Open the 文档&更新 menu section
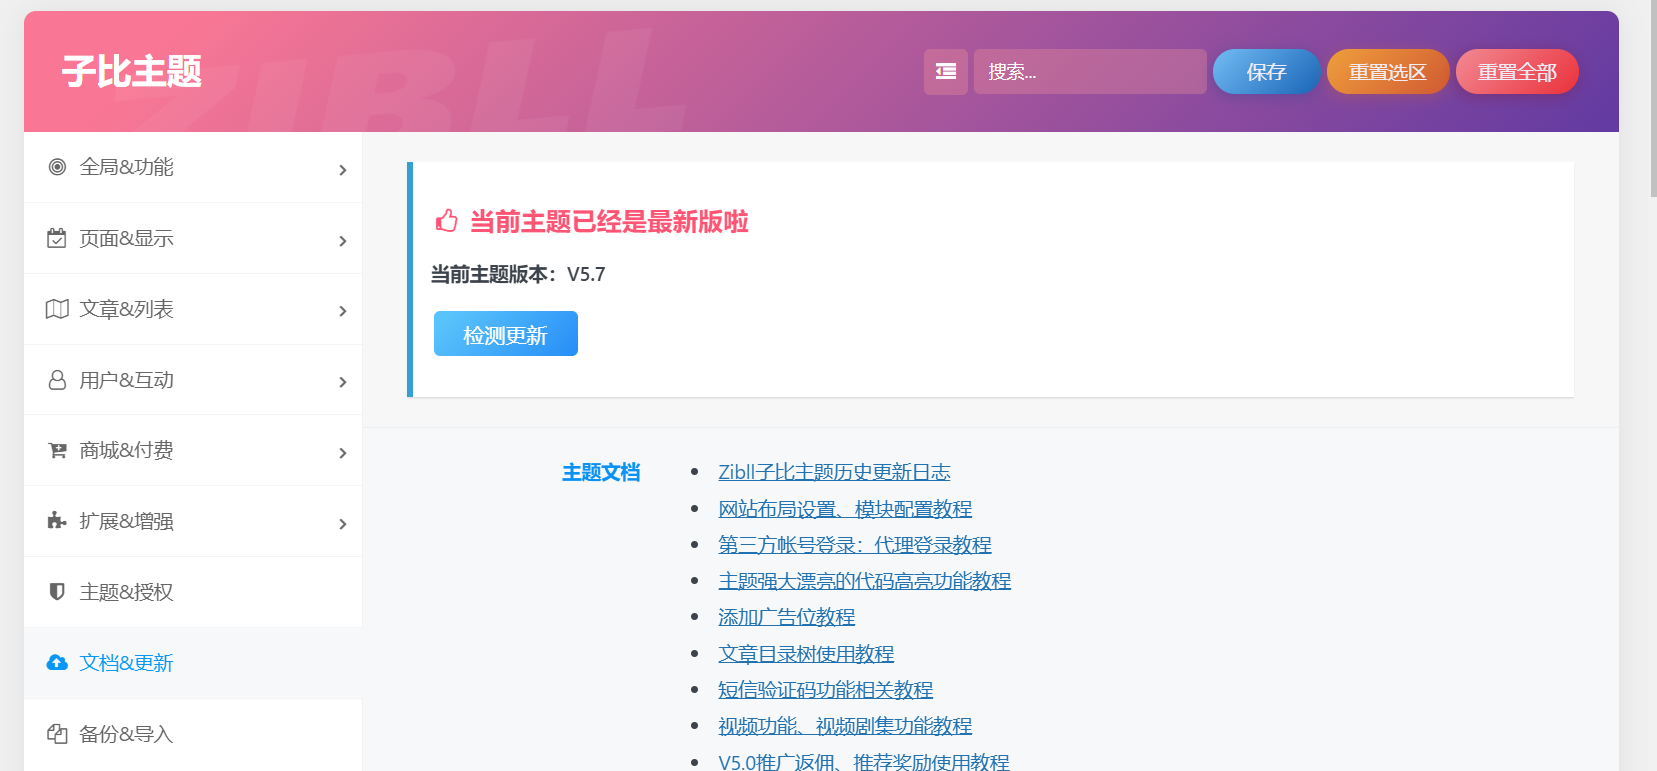This screenshot has width=1657, height=771. [x=126, y=663]
